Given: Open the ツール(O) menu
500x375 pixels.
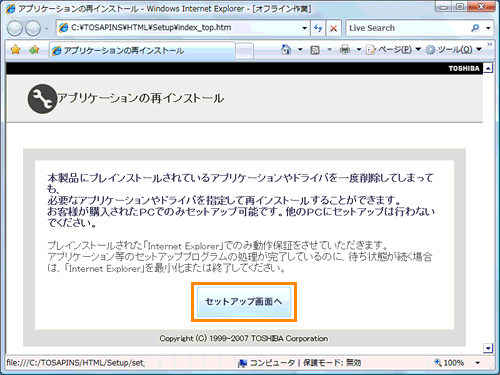Looking at the screenshot, I should click(454, 50).
